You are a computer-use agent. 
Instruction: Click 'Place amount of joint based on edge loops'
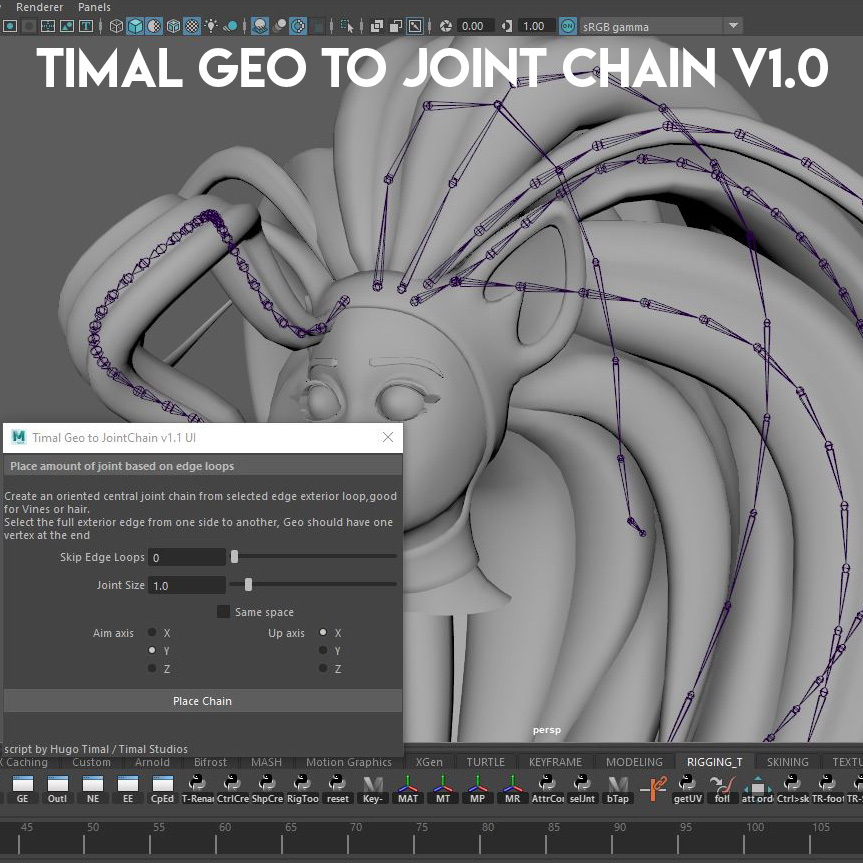pos(122,466)
